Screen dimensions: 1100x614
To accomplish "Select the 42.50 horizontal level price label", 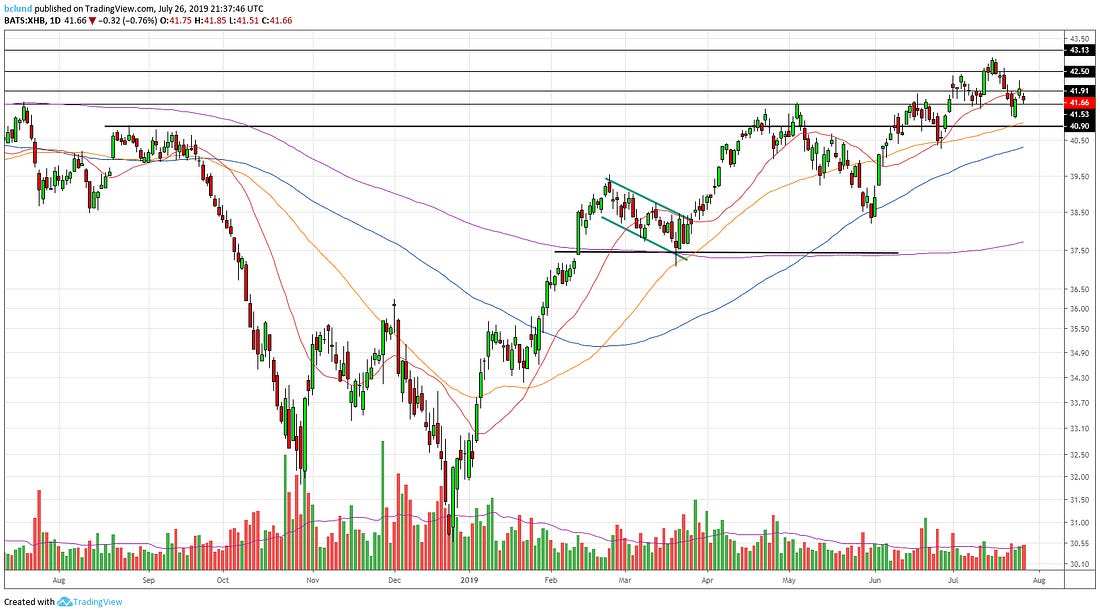I will 1079,71.
